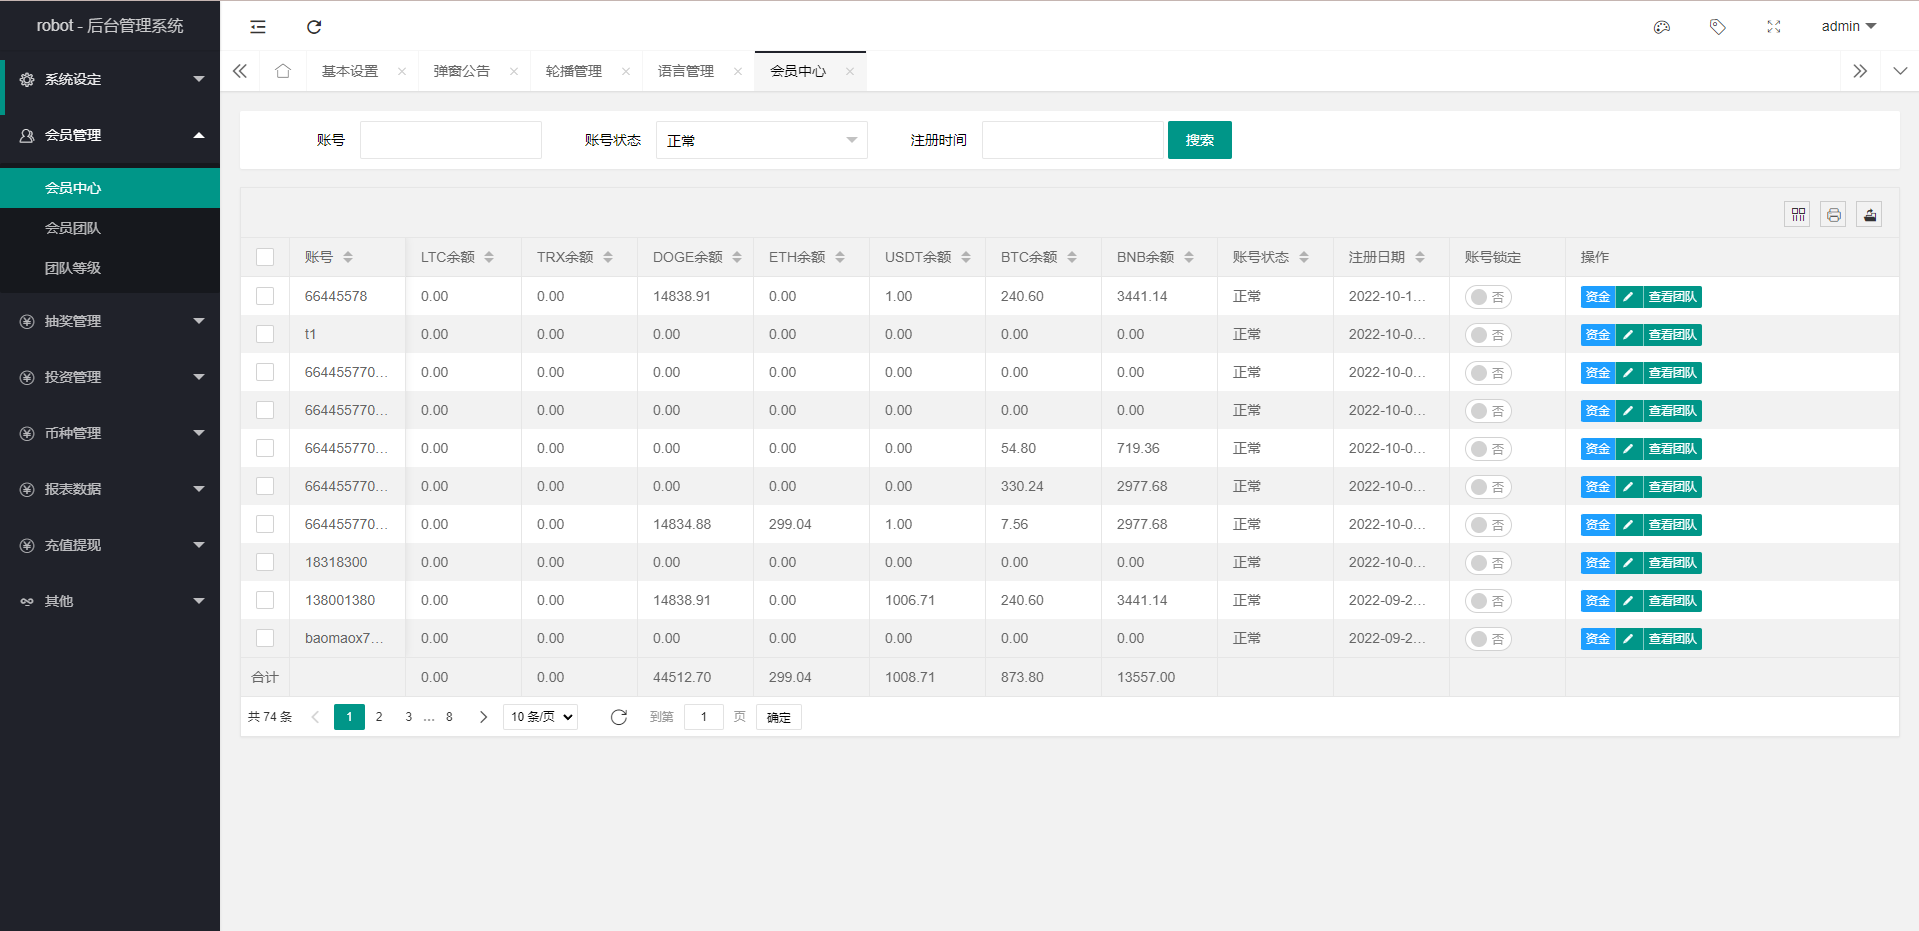1919x931 pixels.
Task: Click the print table icon
Action: point(1833,213)
